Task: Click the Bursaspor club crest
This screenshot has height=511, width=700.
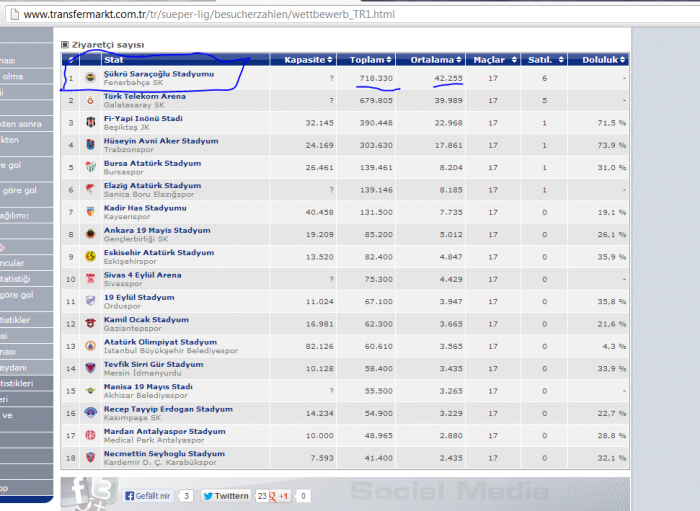Action: point(90,167)
